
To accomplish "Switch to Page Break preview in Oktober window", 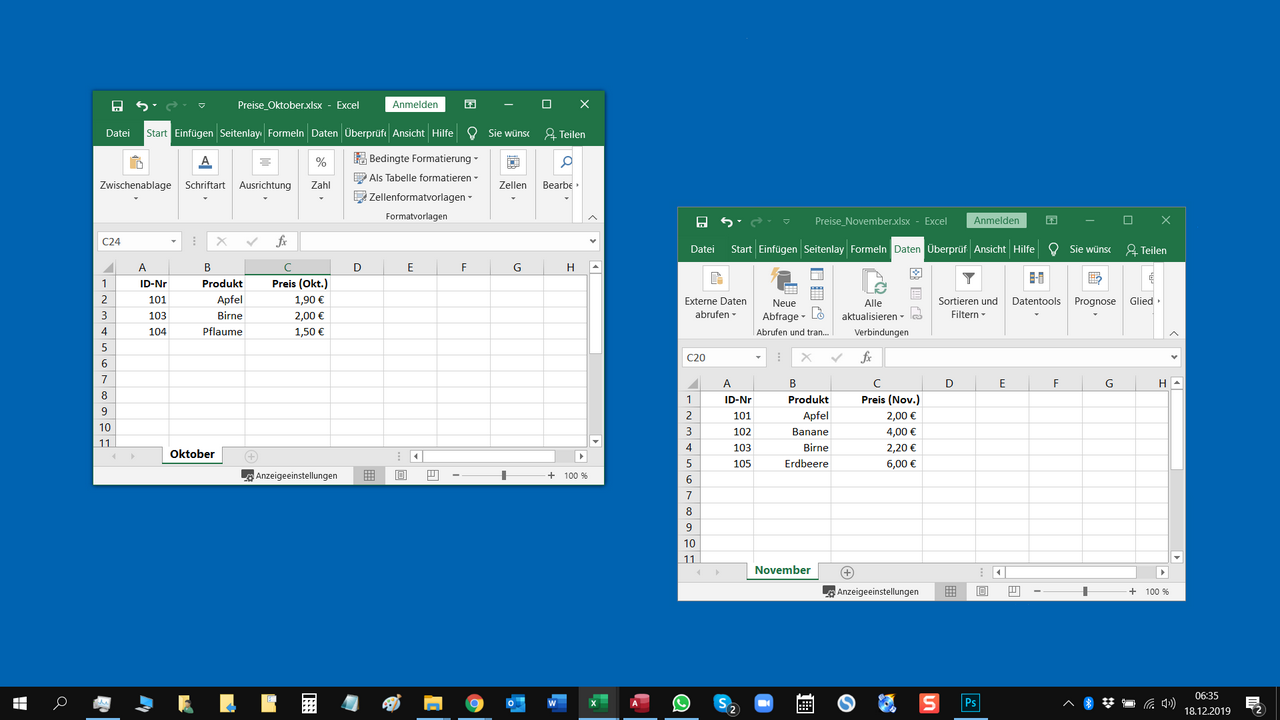I will [432, 476].
